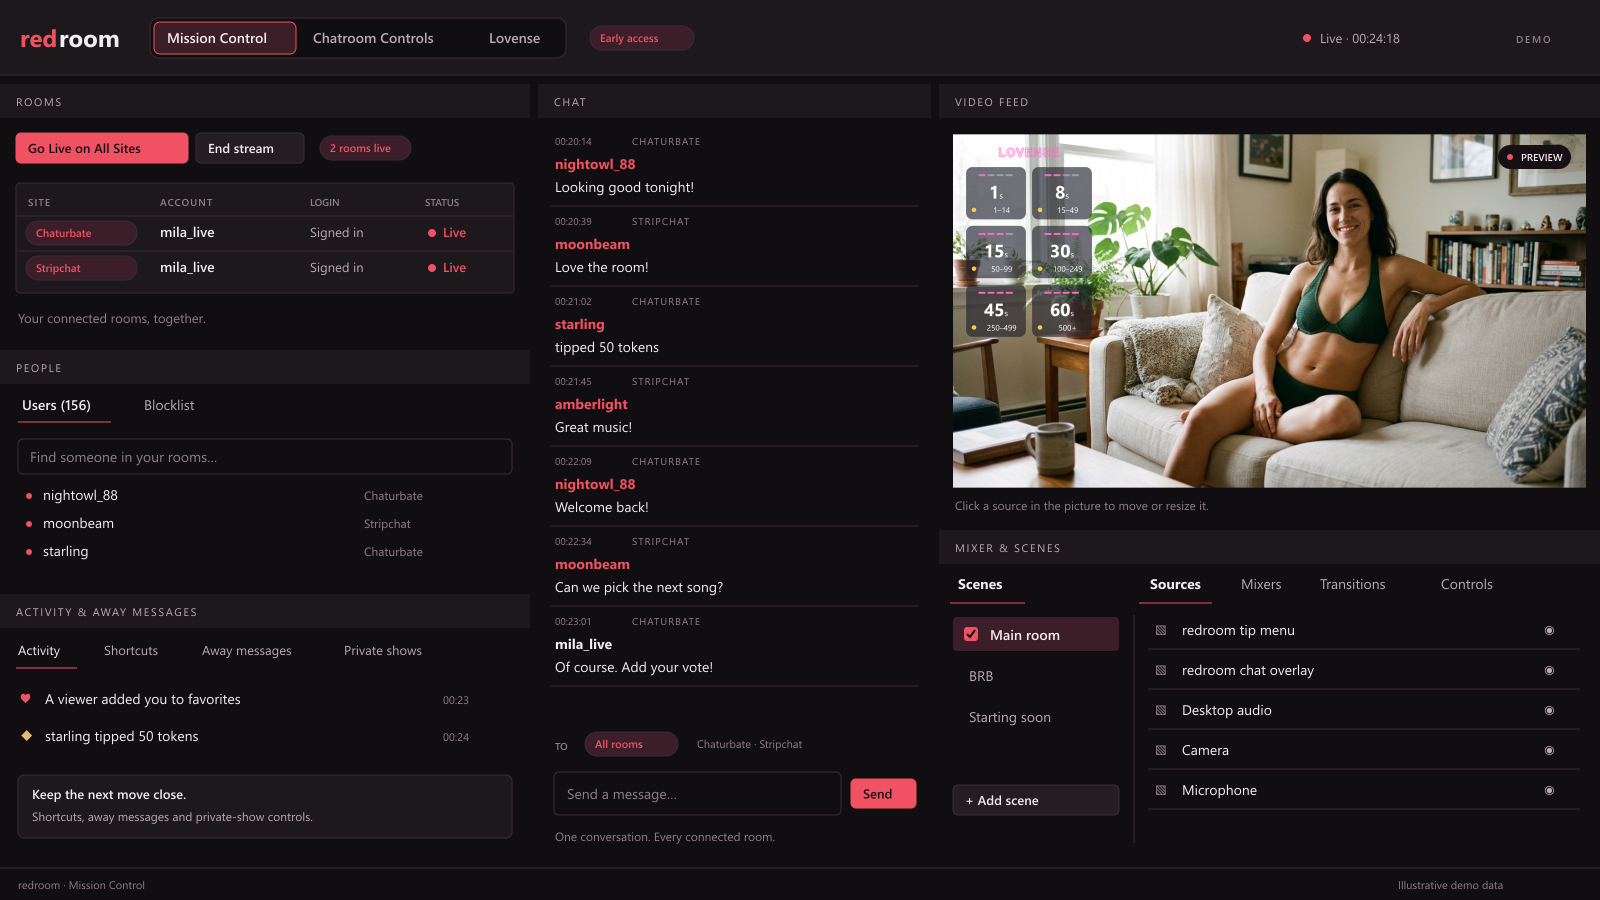This screenshot has width=1600, height=900.
Task: Select the Starting soon scene
Action: click(x=1010, y=717)
